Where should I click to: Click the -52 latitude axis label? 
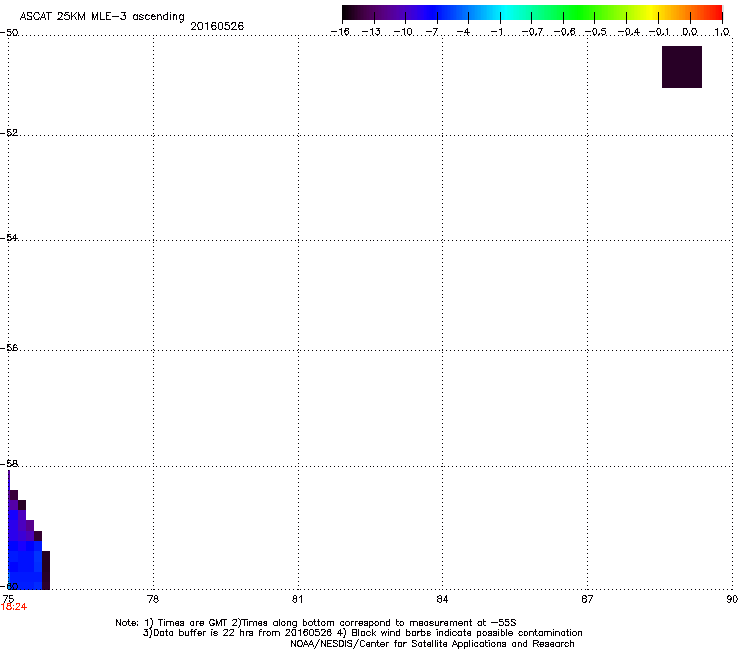9,133
